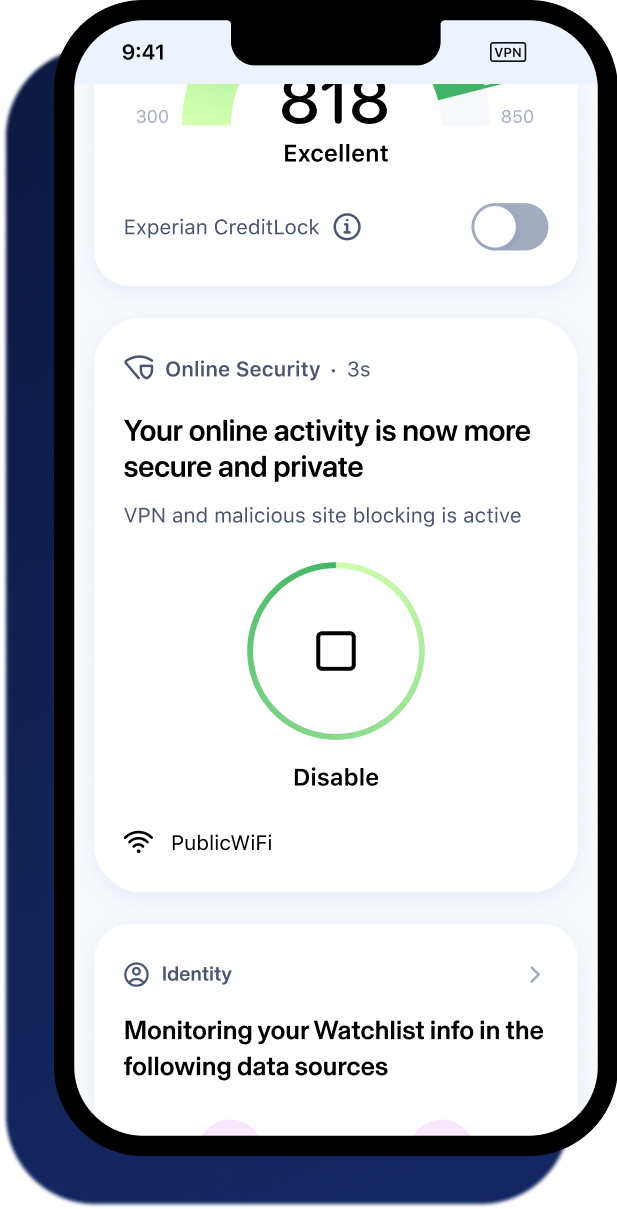Image resolution: width=617 pixels, height=1209 pixels.
Task: Tap the Identity person icon
Action: pyautogui.click(x=136, y=974)
